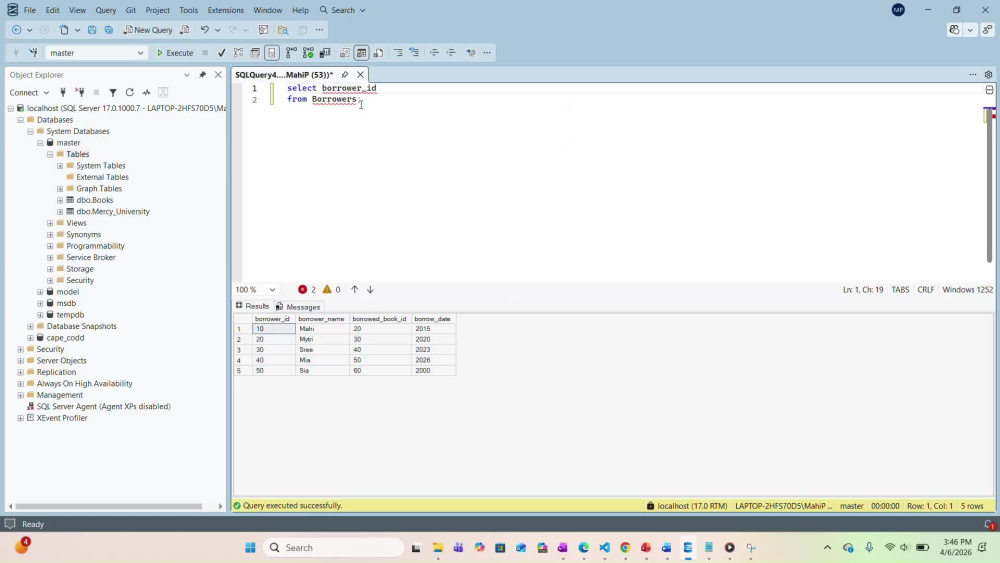Click the Object Explorer horizontal scrollbar
The height and width of the screenshot is (563, 1000).
click(x=108, y=506)
